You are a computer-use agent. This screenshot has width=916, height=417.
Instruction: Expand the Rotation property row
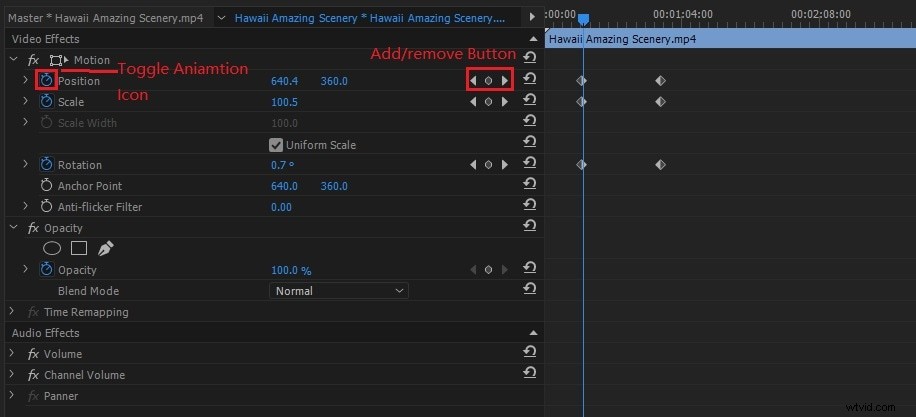[x=25, y=164]
